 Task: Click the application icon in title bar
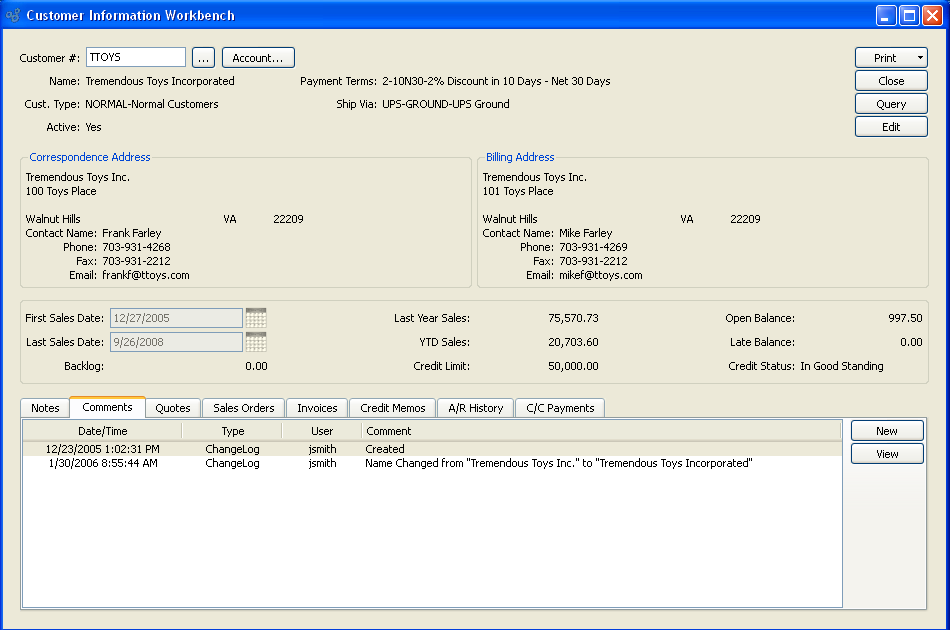click(x=13, y=15)
